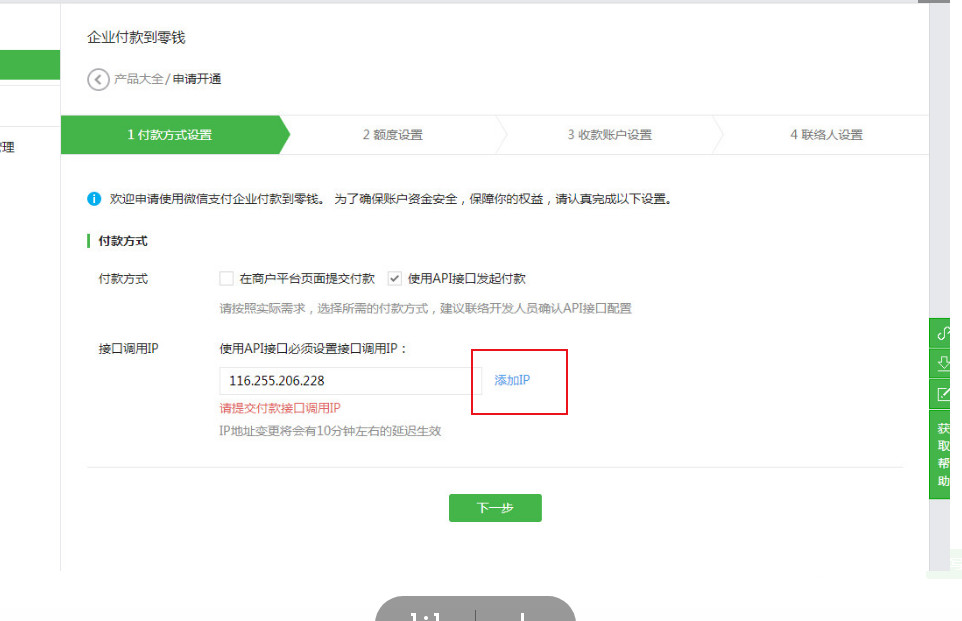Check 在商户平台页面提交付款 option
The image size is (962, 621).
pyautogui.click(x=226, y=279)
